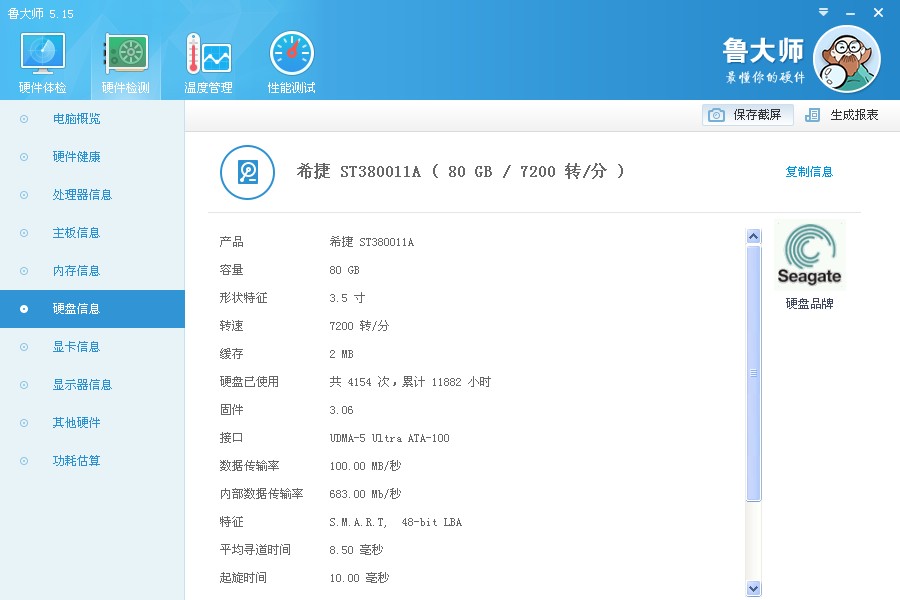Click the 鲁大师 mascot avatar

click(847, 59)
